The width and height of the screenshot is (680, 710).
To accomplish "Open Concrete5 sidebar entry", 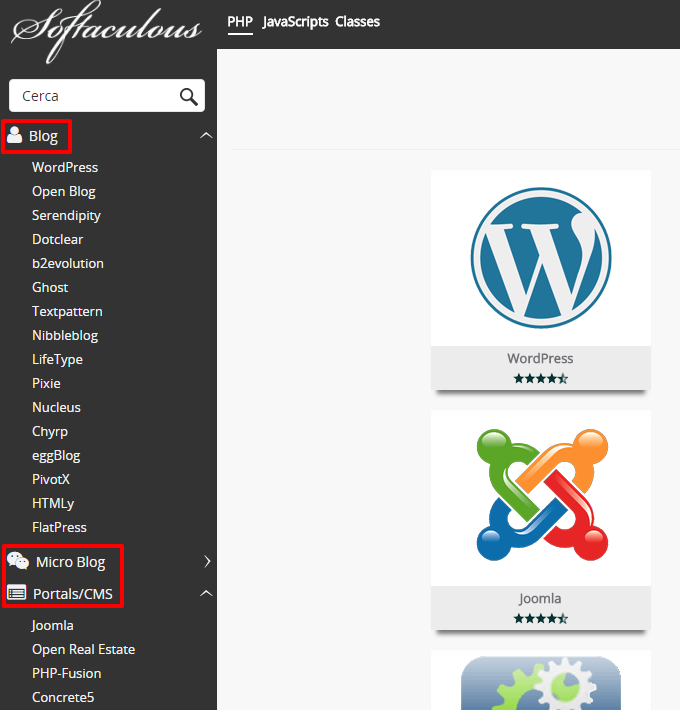I will (63, 698).
